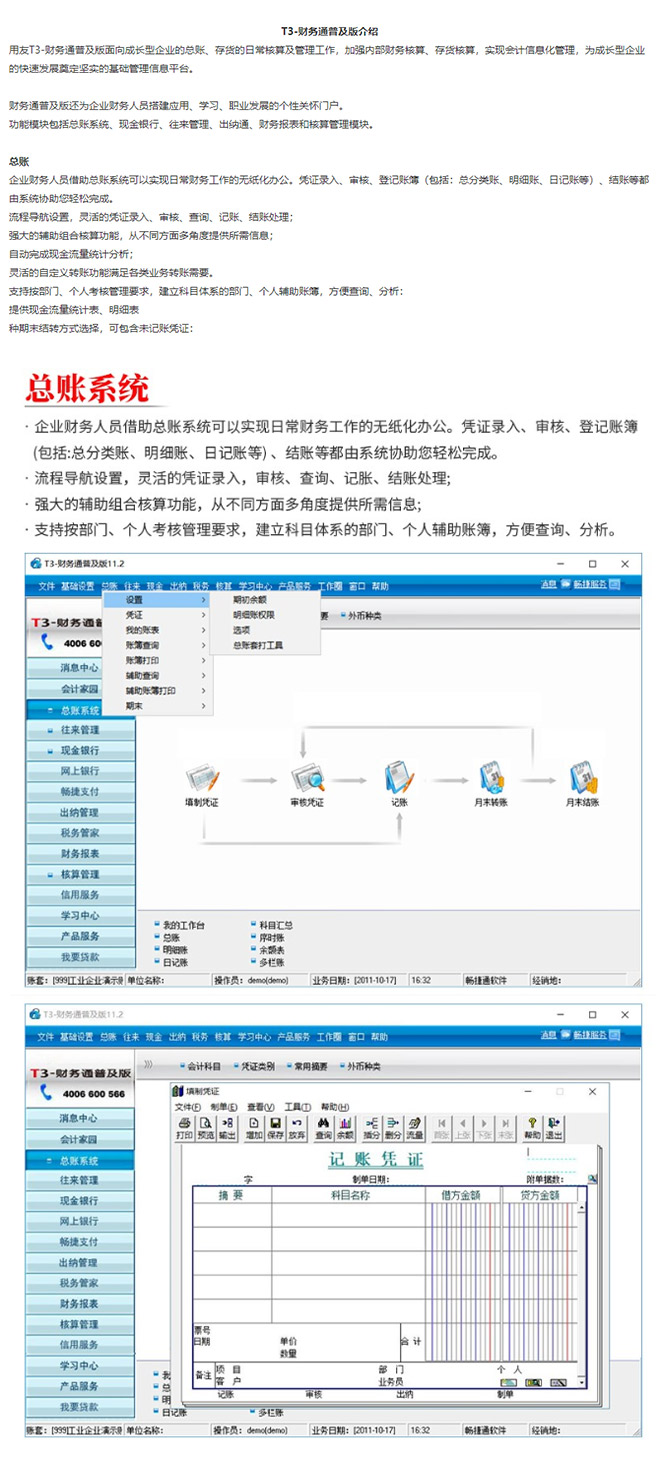The width and height of the screenshot is (660, 1458).
Task: Click 常用摘要 shortcut in lower window toolbar
Action: [x=311, y=1066]
